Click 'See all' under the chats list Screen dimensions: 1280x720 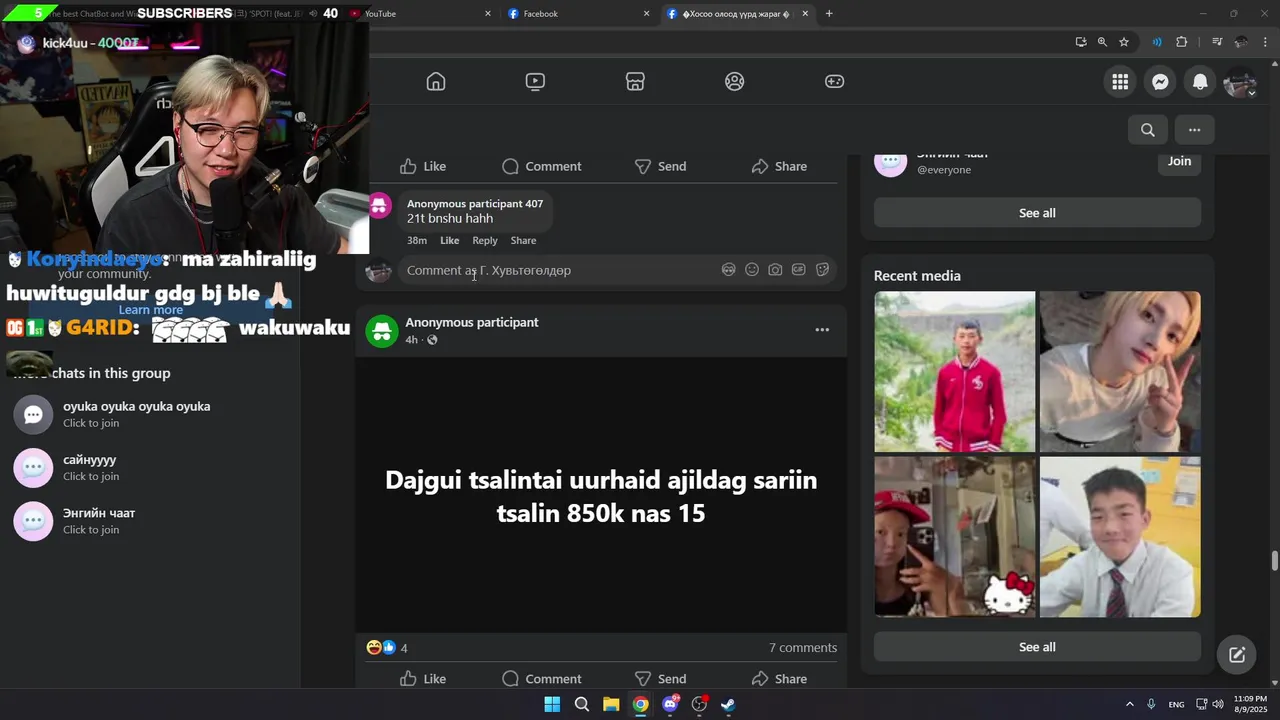[x=1037, y=213]
